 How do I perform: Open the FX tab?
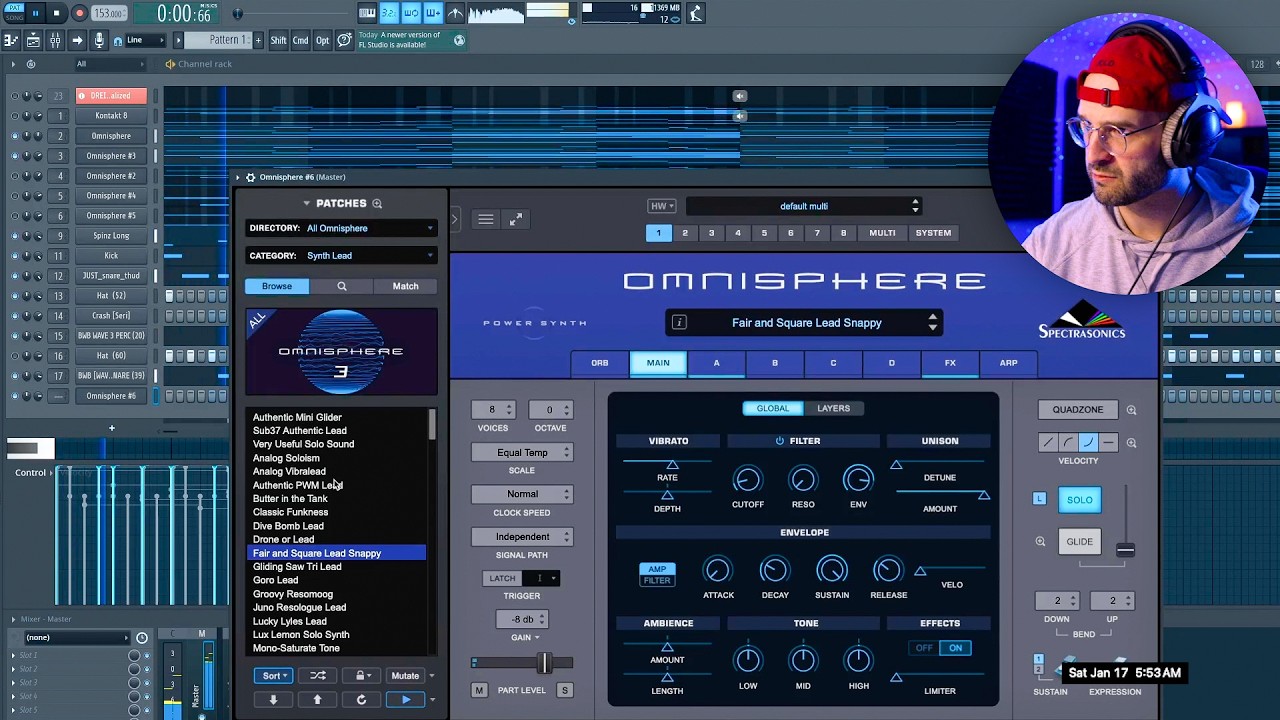[x=950, y=363]
